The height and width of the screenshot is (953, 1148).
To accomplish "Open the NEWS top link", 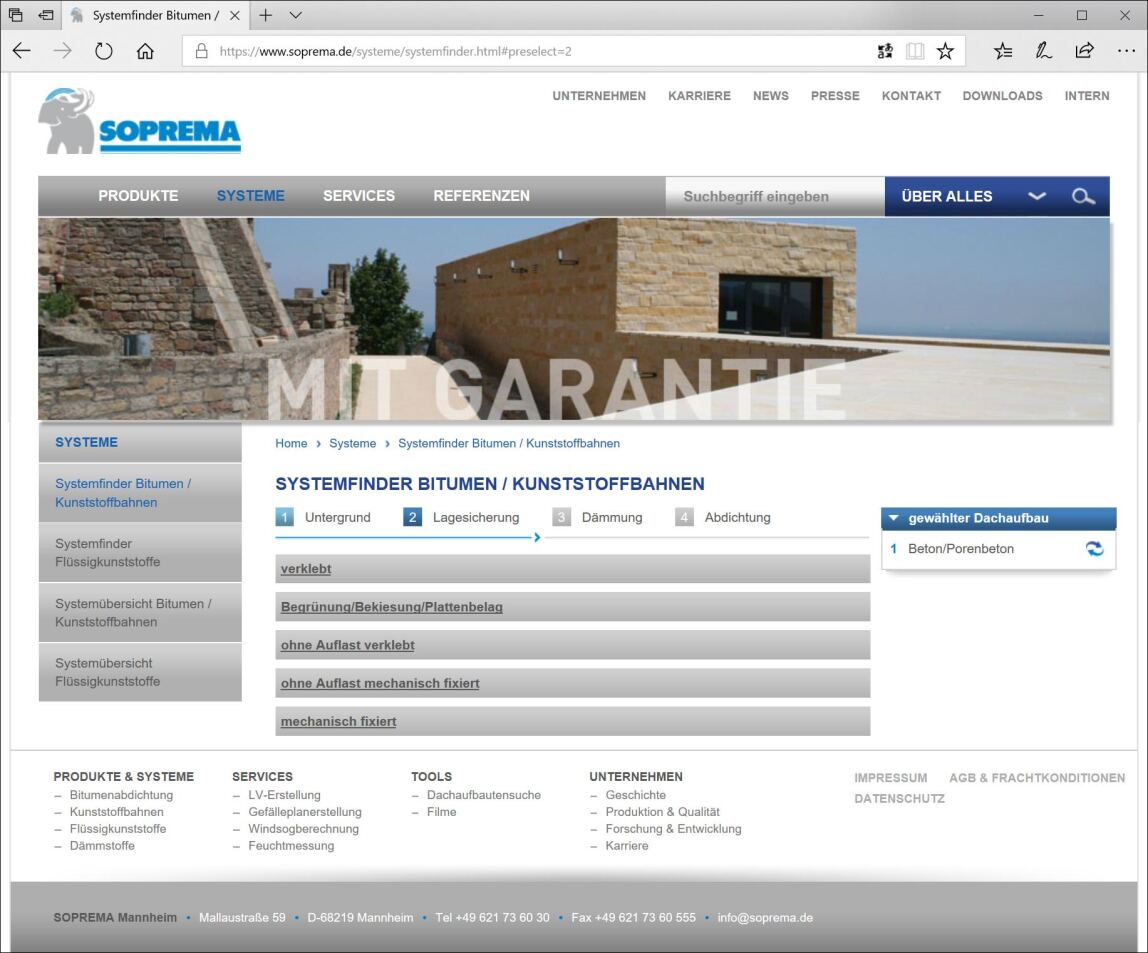I will [x=771, y=96].
